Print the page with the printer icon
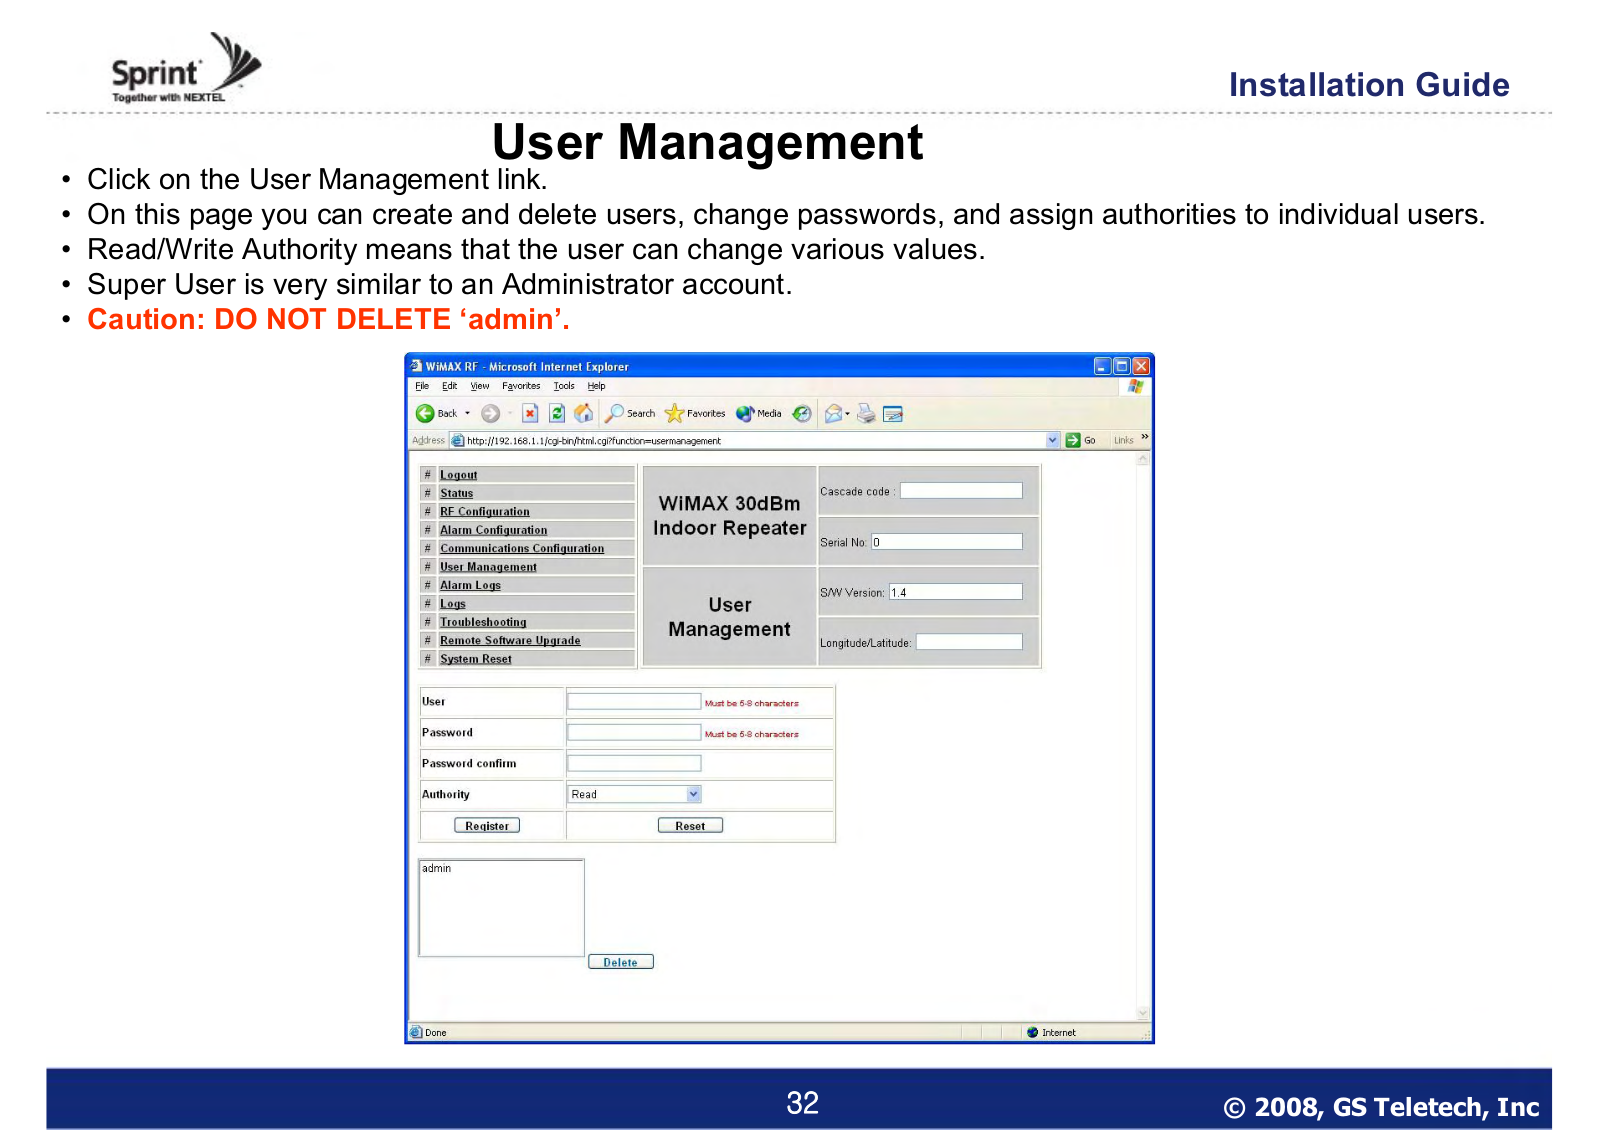 [x=866, y=413]
